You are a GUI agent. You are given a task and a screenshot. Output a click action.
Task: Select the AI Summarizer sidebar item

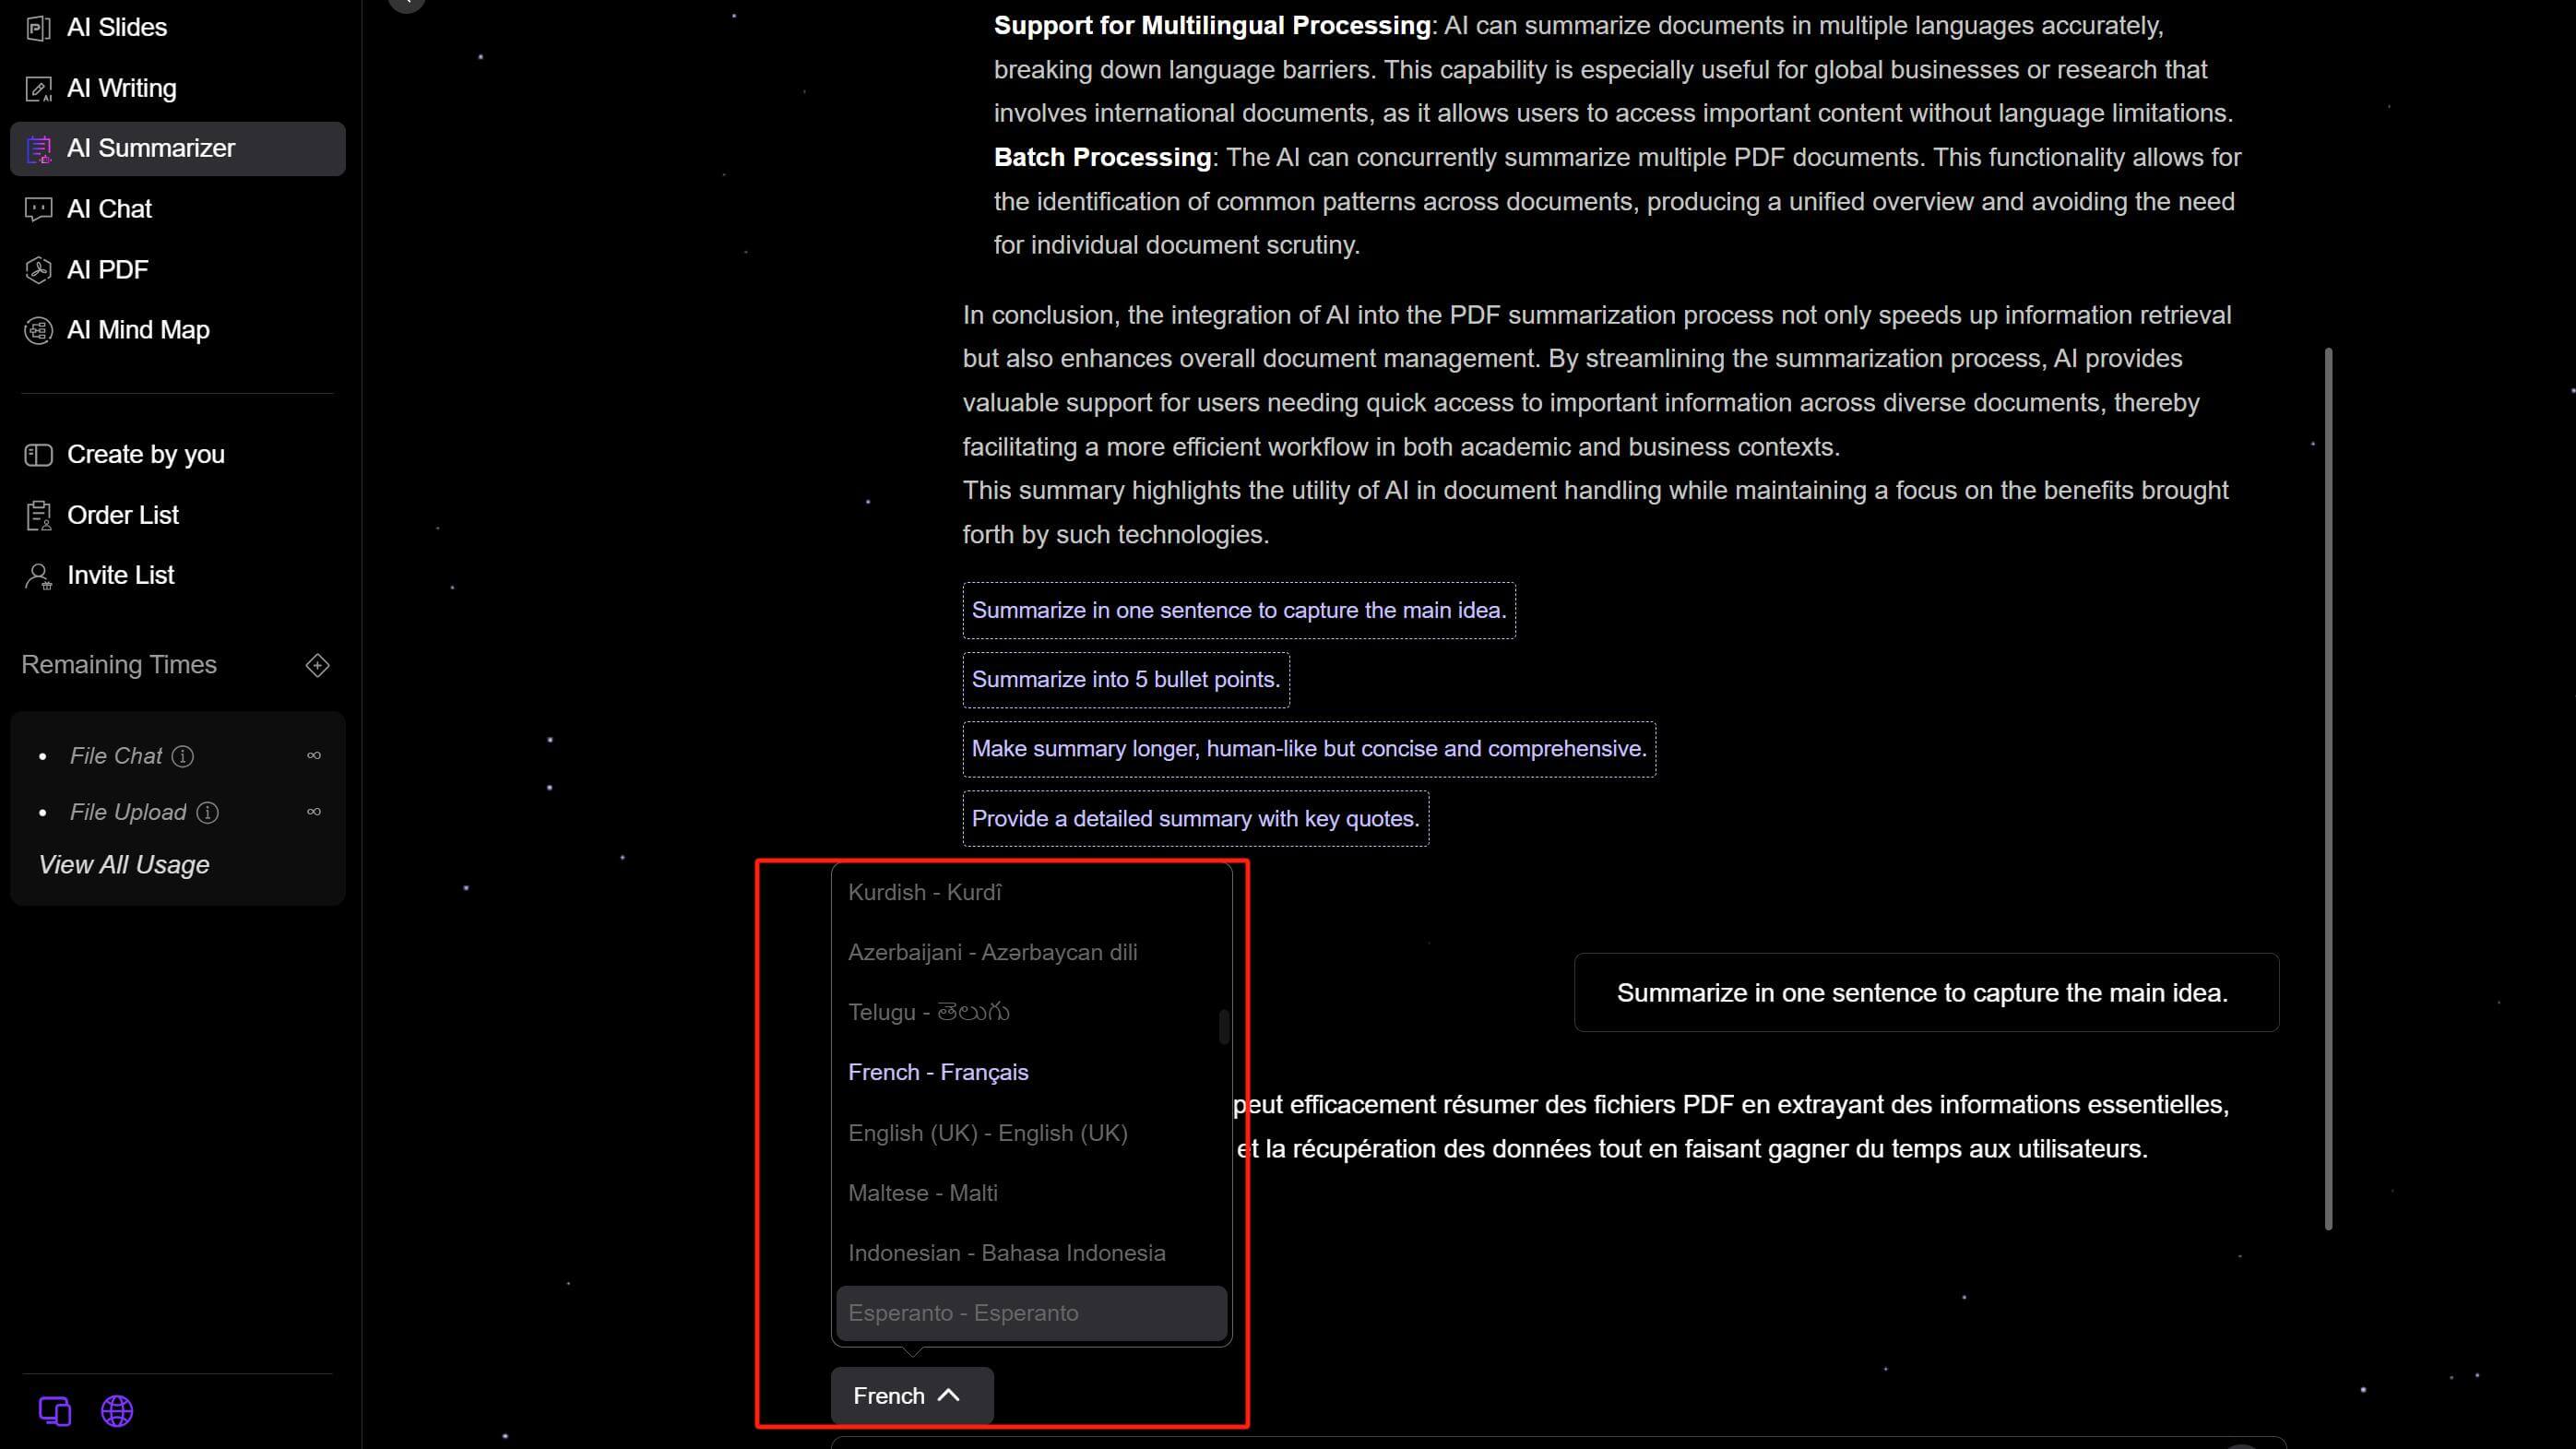[177, 149]
